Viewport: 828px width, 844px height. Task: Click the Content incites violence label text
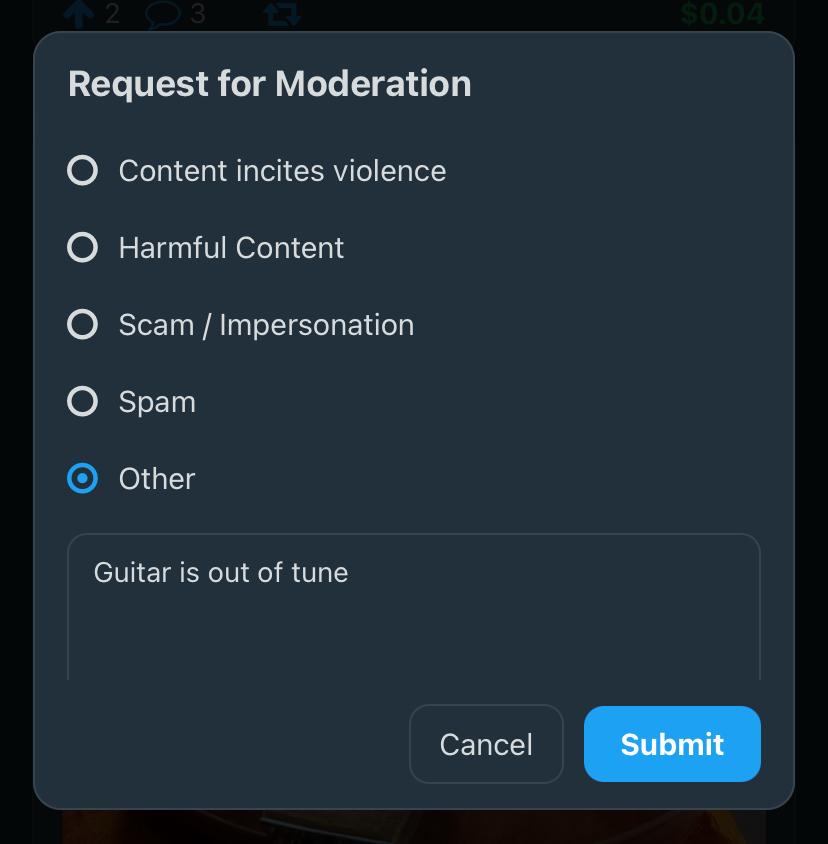click(x=282, y=171)
